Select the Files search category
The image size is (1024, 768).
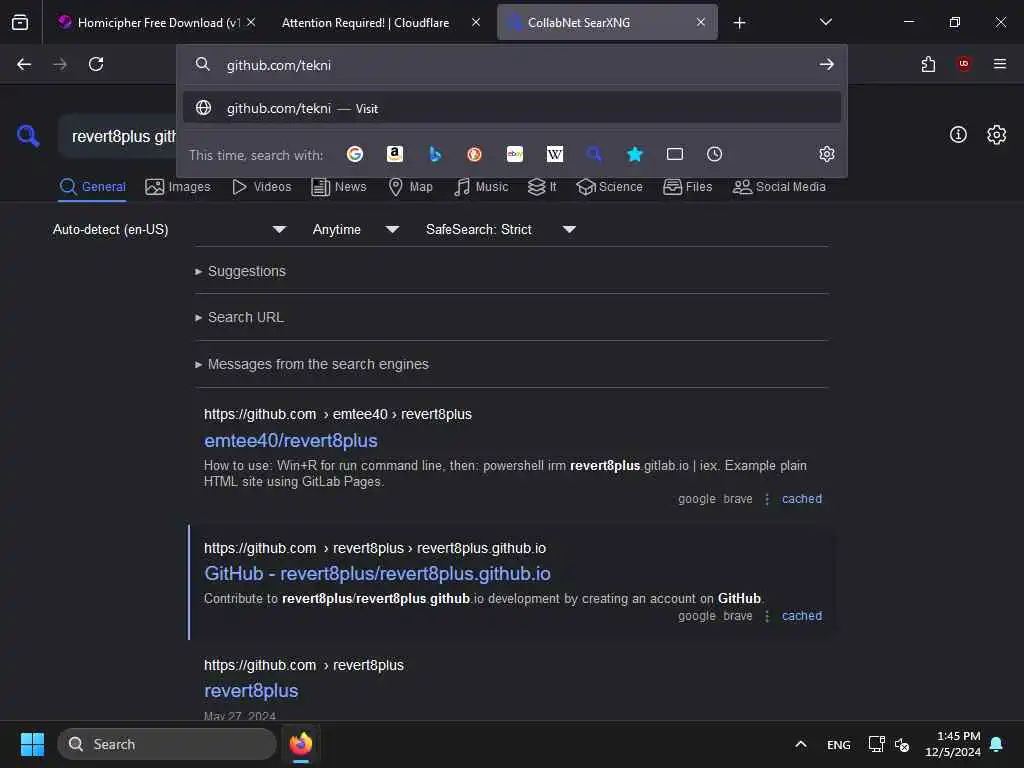click(688, 187)
